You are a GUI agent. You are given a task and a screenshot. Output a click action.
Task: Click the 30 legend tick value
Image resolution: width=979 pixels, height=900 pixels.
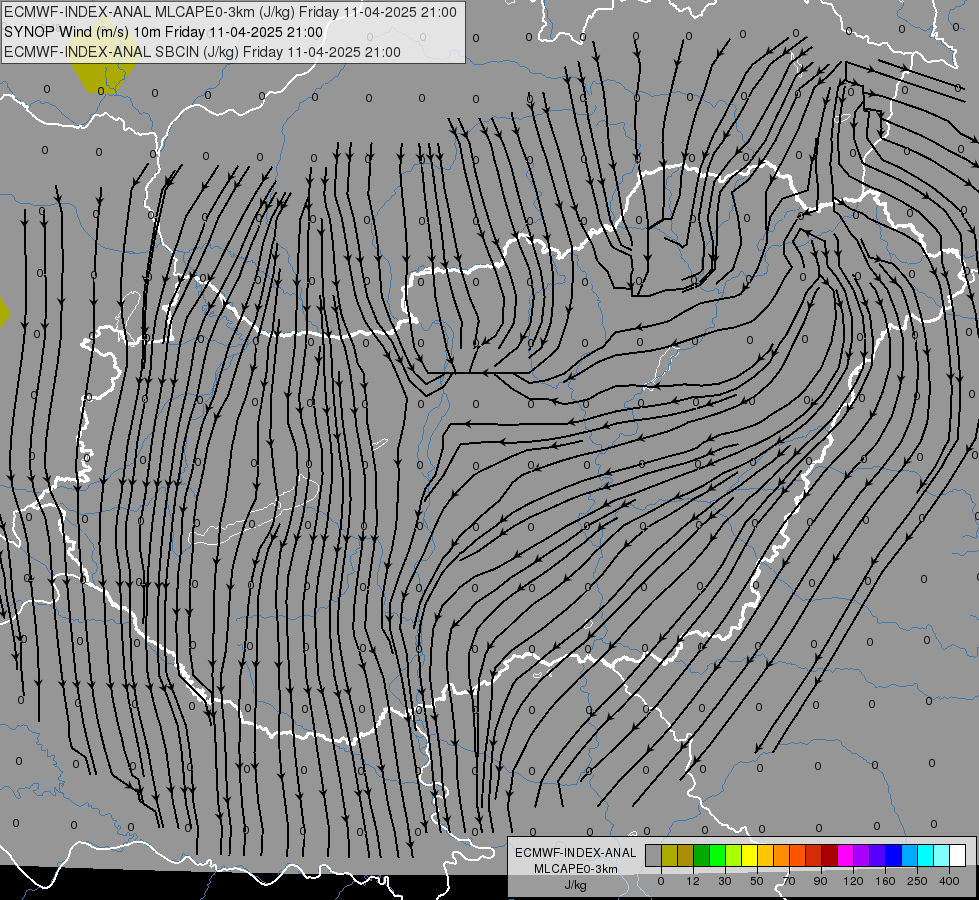(725, 881)
